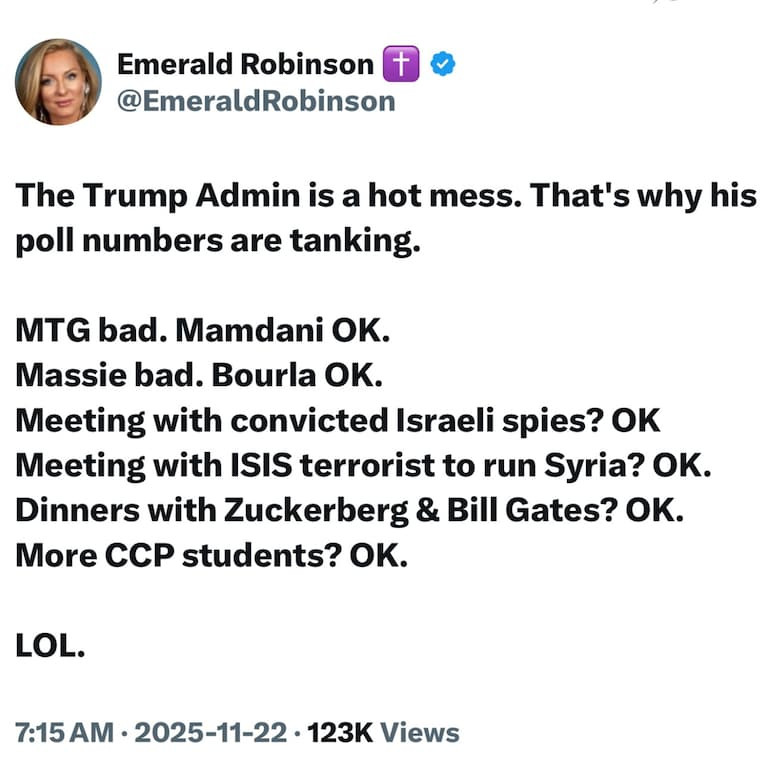Click Emerald Robinson's profile photo
Viewport: 768px width, 768px height.
[x=58, y=82]
